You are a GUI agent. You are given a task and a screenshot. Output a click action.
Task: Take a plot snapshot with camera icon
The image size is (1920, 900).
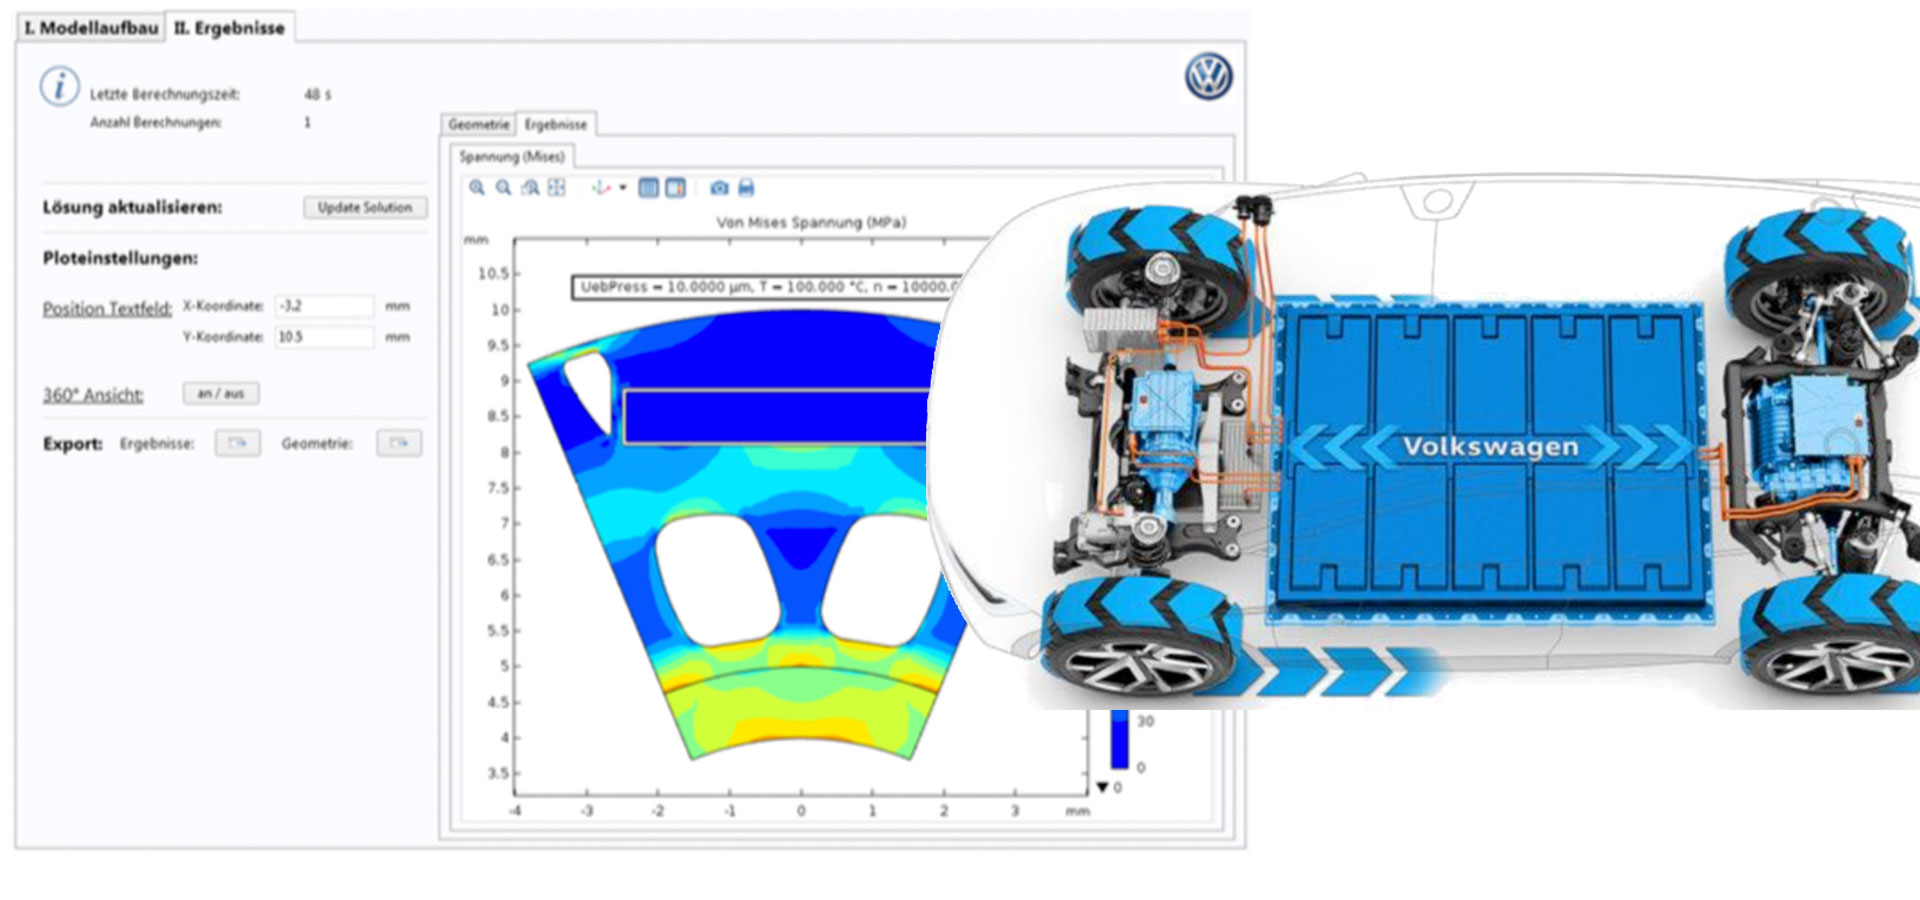tap(719, 188)
